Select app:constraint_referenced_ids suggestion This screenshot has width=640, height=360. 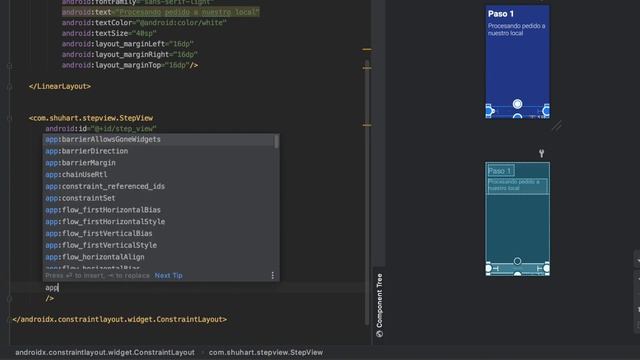(159, 187)
